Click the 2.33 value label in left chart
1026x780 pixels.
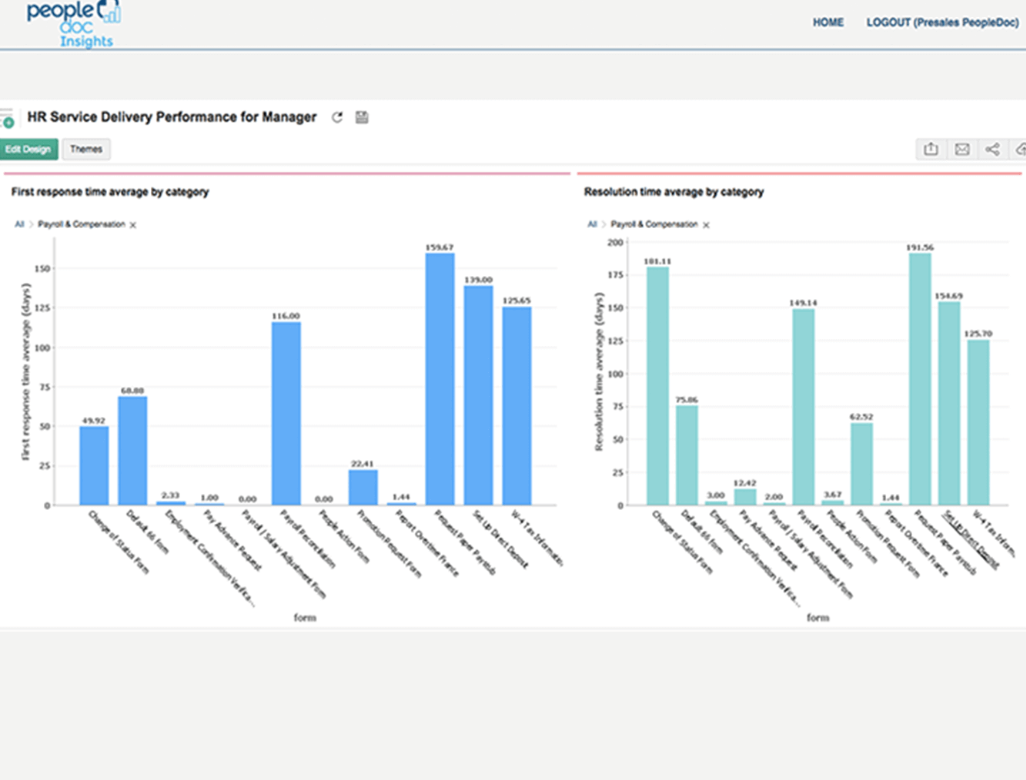tap(171, 495)
